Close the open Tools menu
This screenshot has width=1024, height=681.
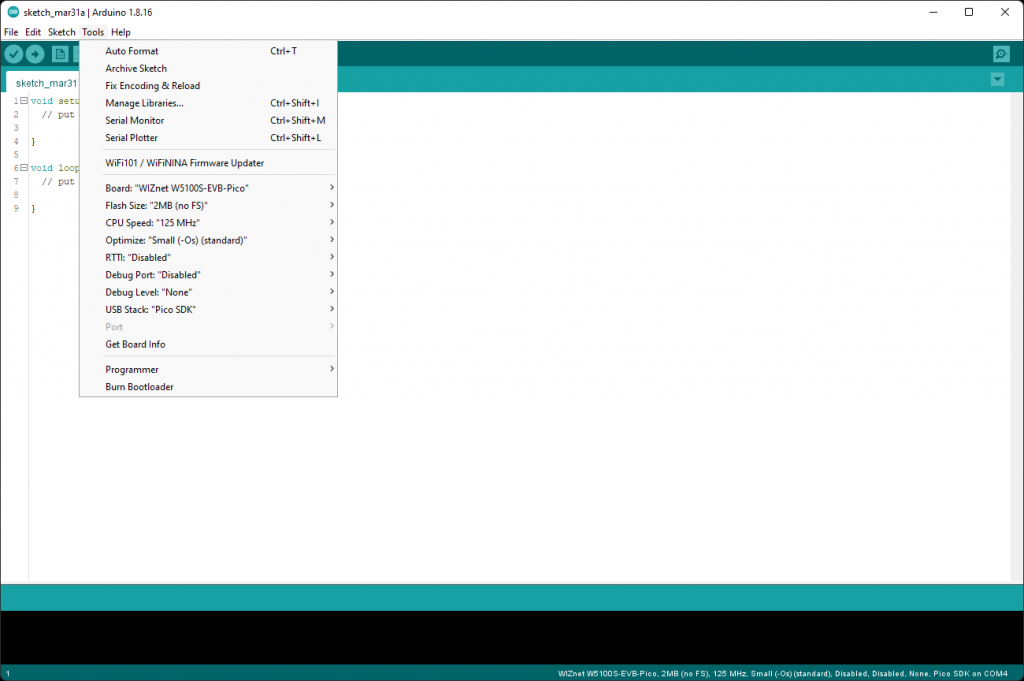pos(93,32)
